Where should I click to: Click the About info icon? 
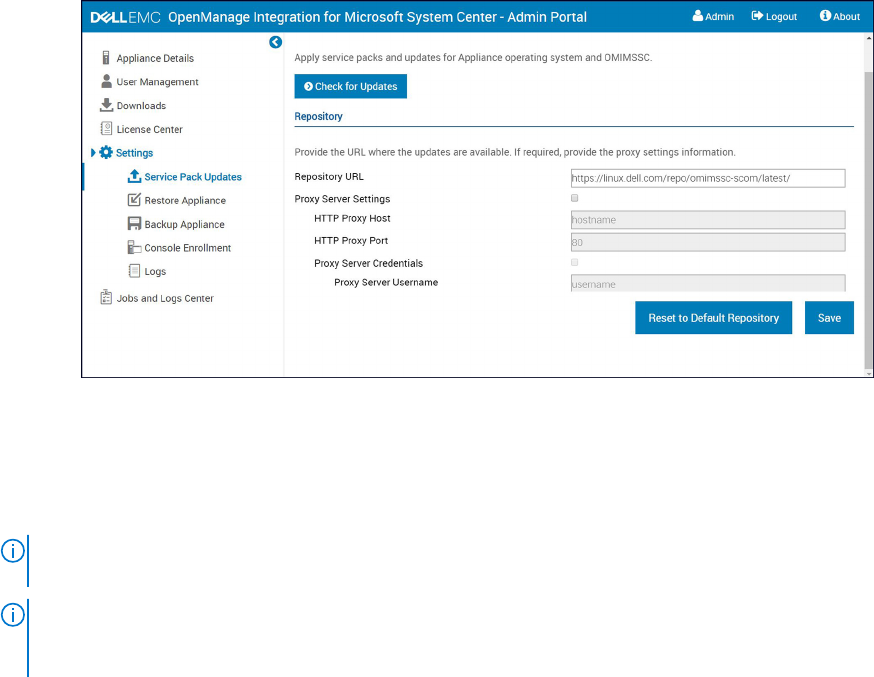point(825,16)
